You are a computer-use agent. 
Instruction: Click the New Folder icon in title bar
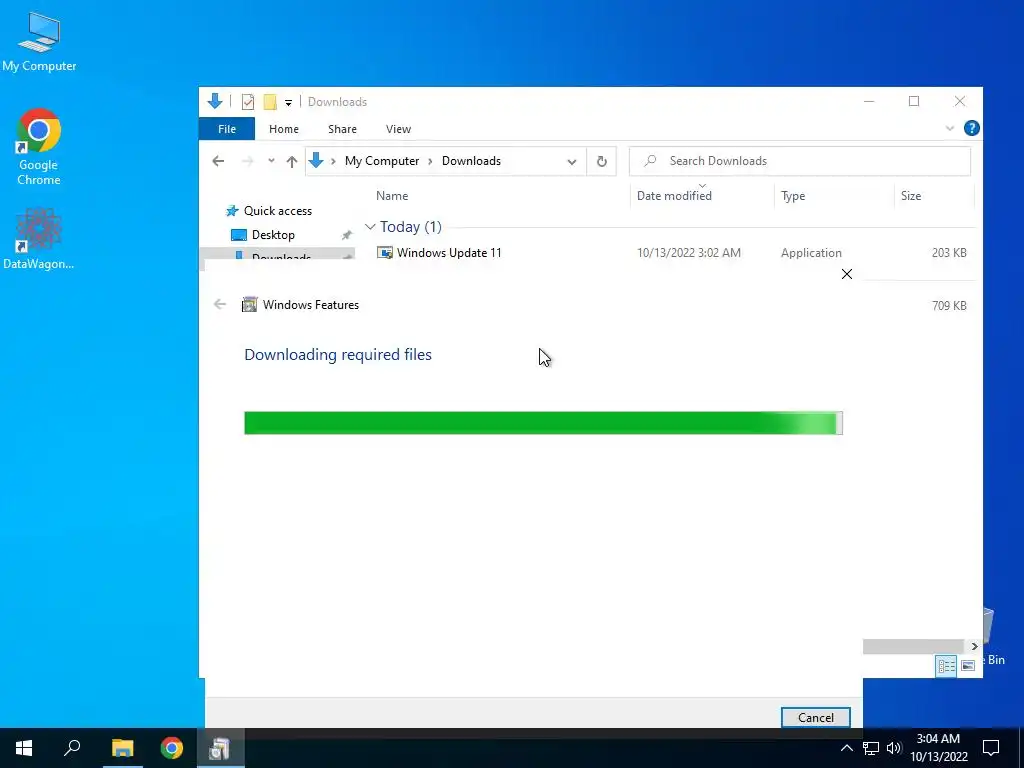click(270, 102)
